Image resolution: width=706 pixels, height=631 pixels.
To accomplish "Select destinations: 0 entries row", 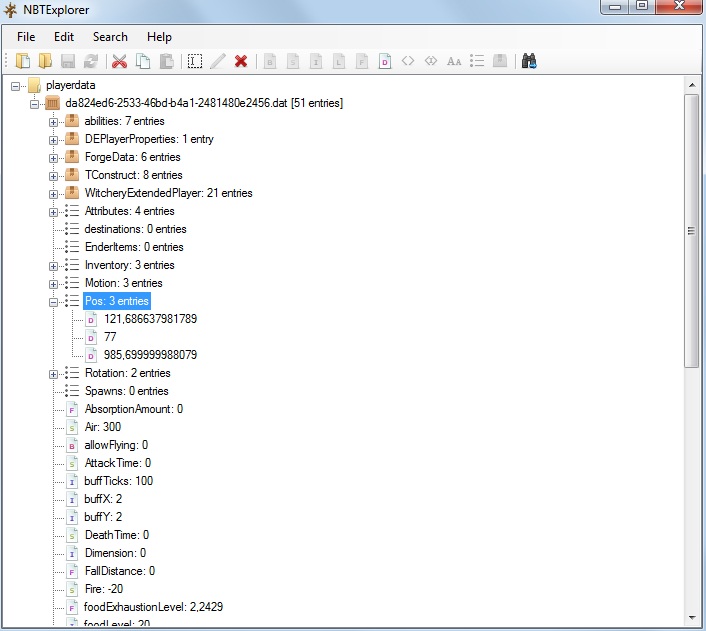I will pos(135,229).
